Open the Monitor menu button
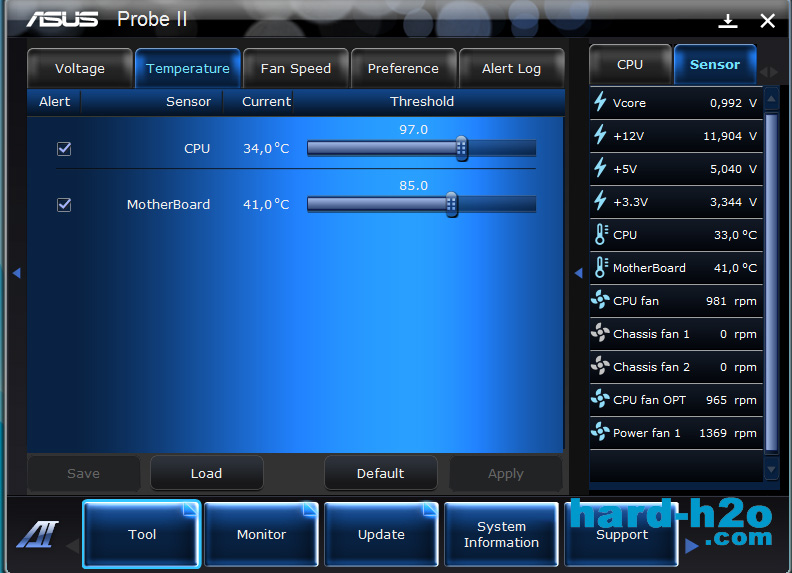 point(261,534)
